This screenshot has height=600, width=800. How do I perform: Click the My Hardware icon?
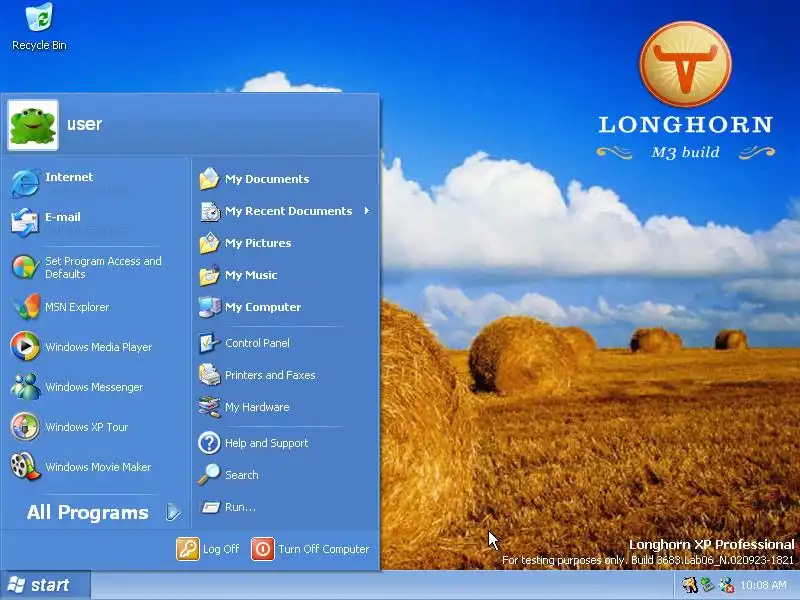click(x=209, y=407)
